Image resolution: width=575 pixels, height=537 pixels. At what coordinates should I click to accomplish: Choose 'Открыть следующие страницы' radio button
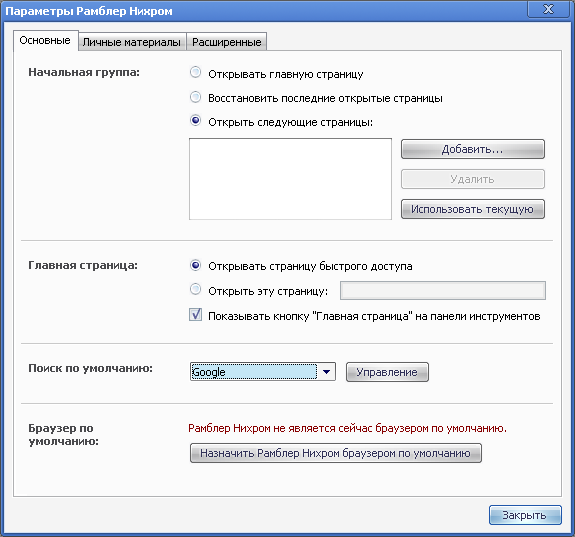(x=195, y=121)
